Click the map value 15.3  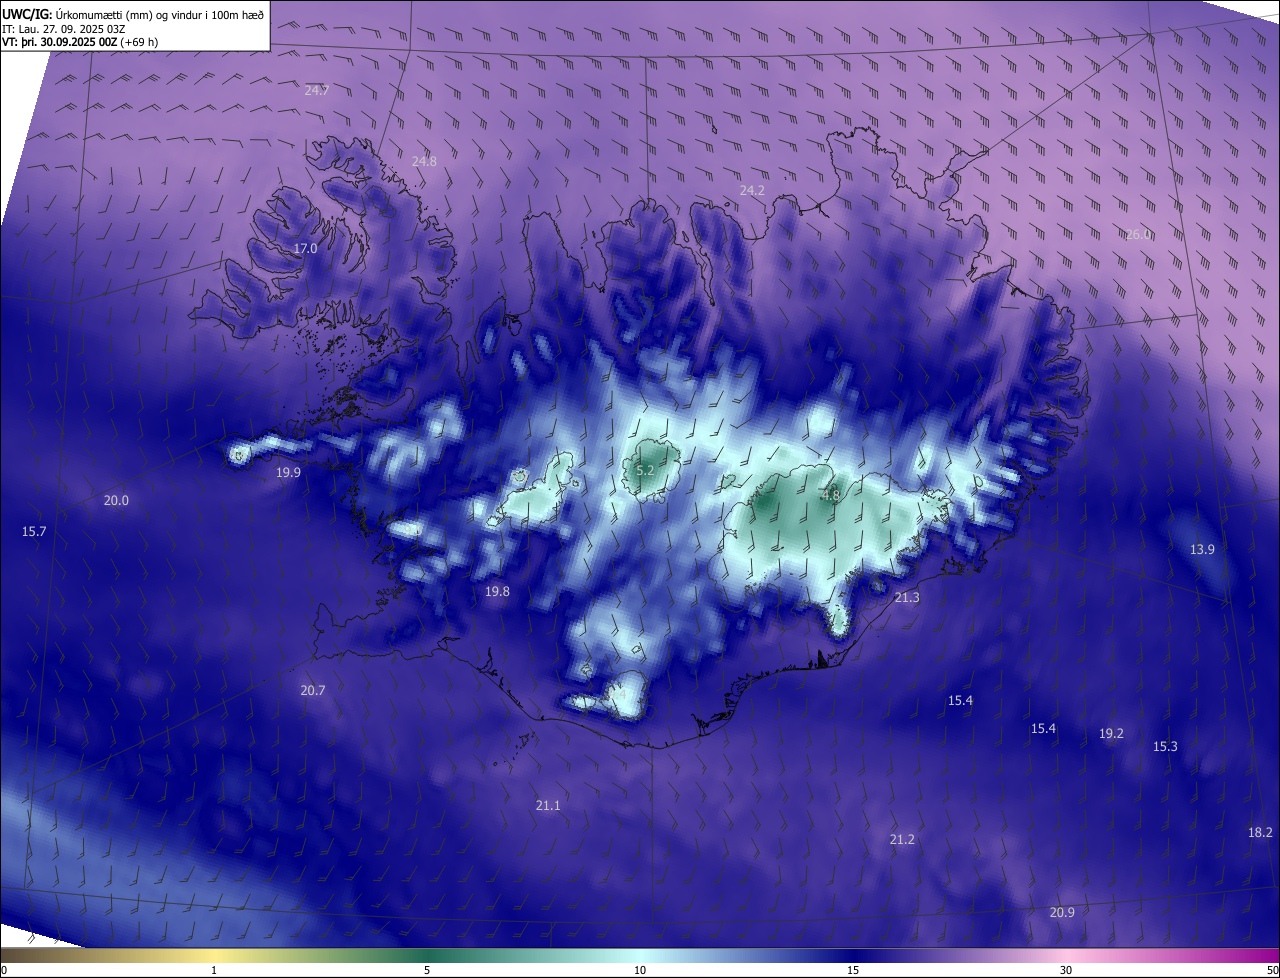(x=1165, y=746)
